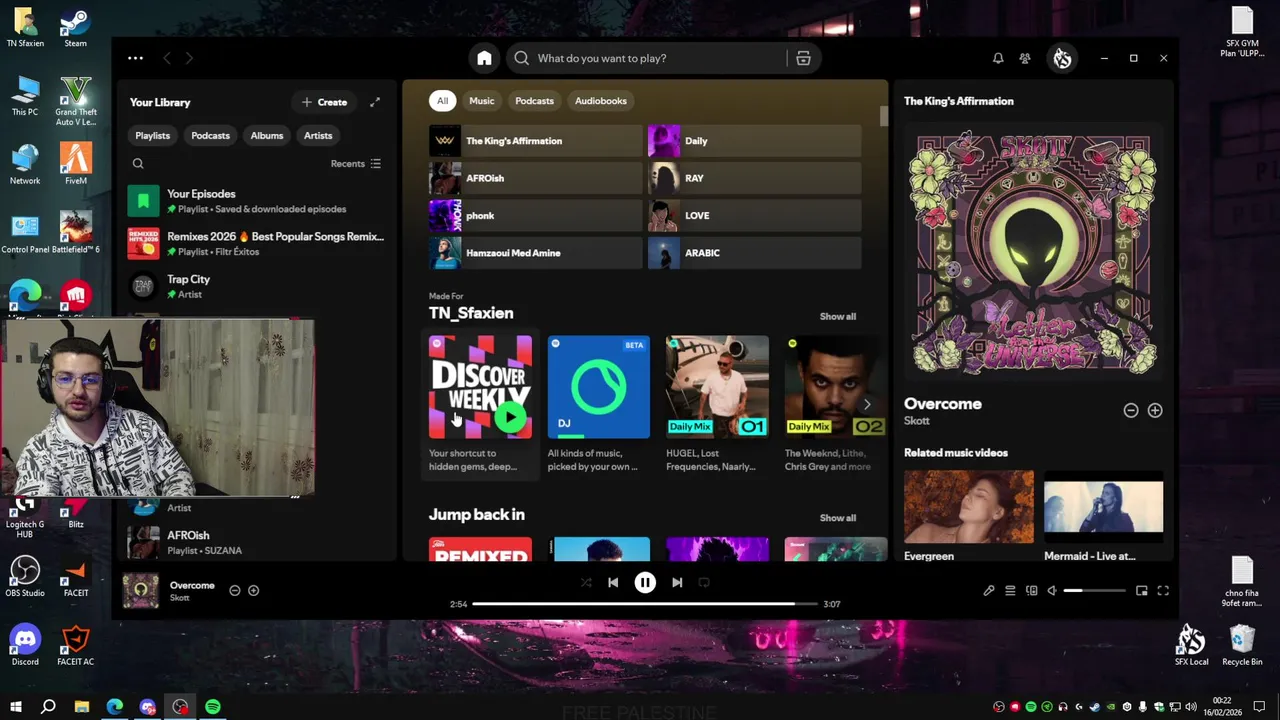The width and height of the screenshot is (1280, 720).
Task: Open the Queue icon
Action: pyautogui.click(x=1010, y=591)
